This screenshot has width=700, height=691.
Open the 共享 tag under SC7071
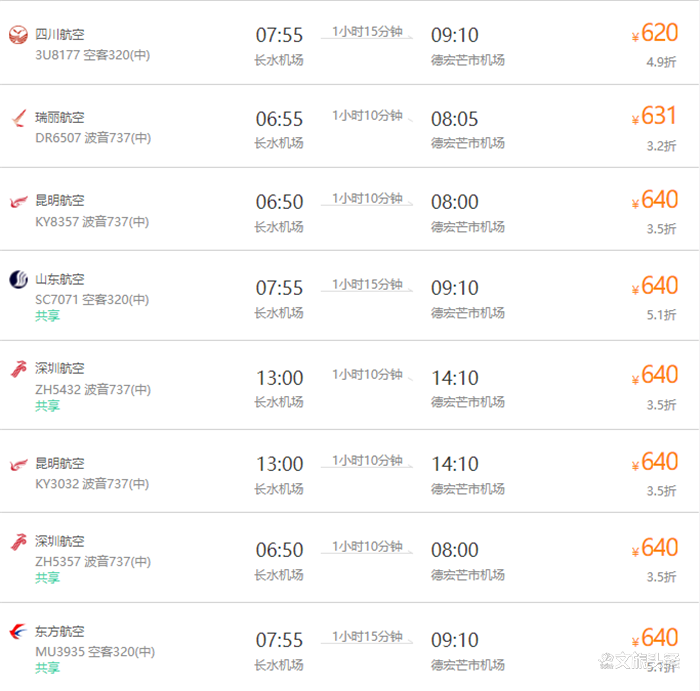click(47, 316)
